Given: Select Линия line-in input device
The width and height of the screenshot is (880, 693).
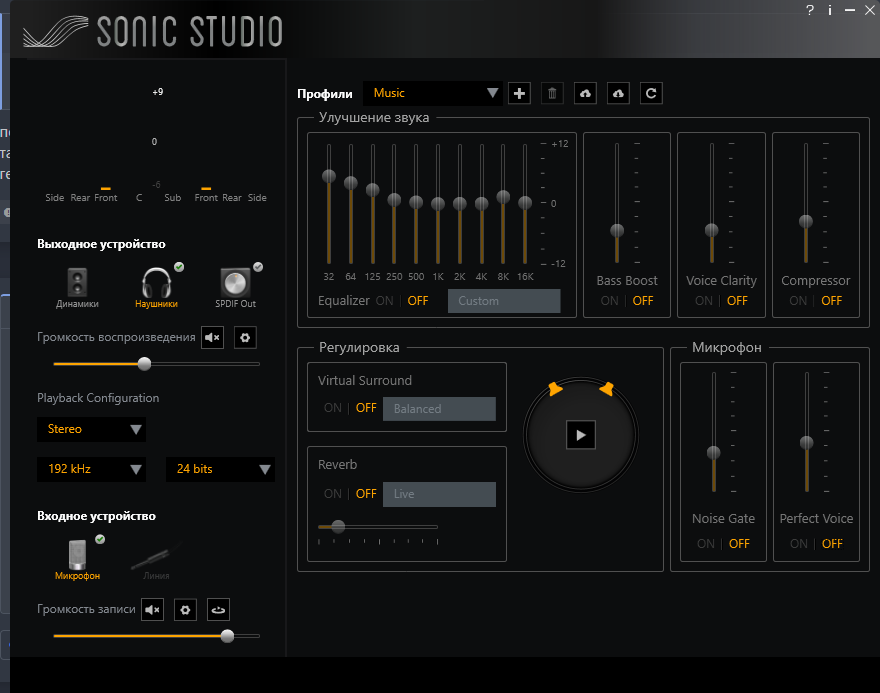Looking at the screenshot, I should (156, 559).
